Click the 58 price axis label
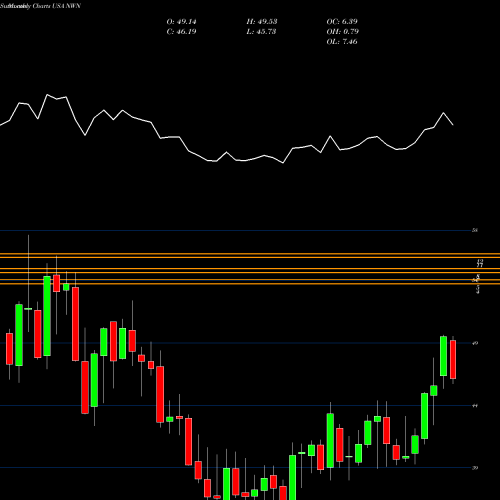The width and height of the screenshot is (500, 500). click(475, 230)
